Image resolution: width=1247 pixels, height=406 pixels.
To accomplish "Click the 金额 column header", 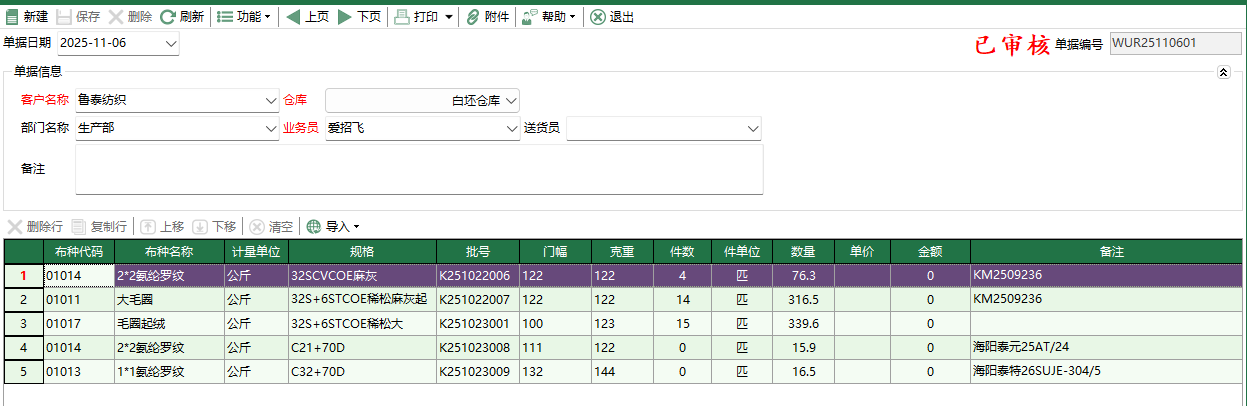I will [930, 251].
